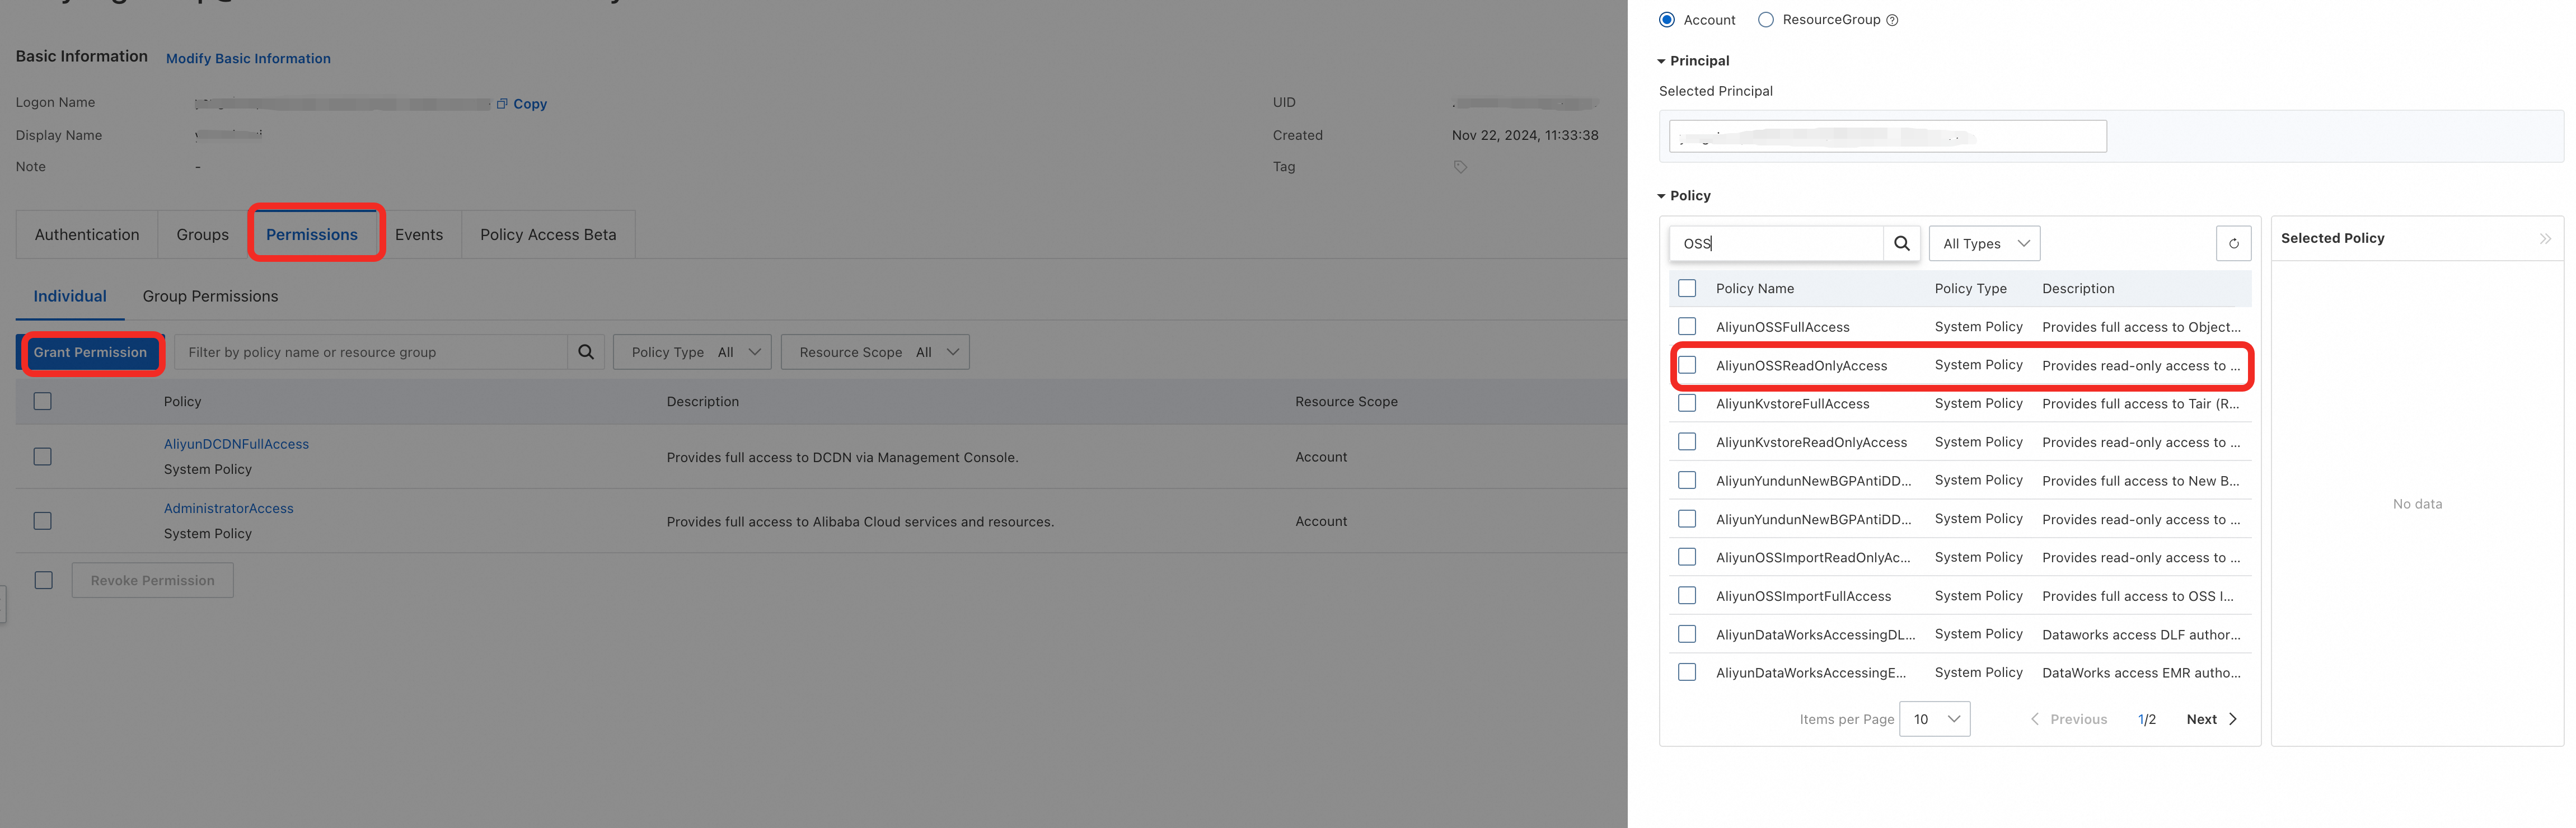Click the refresh policy list icon

pos(2233,243)
